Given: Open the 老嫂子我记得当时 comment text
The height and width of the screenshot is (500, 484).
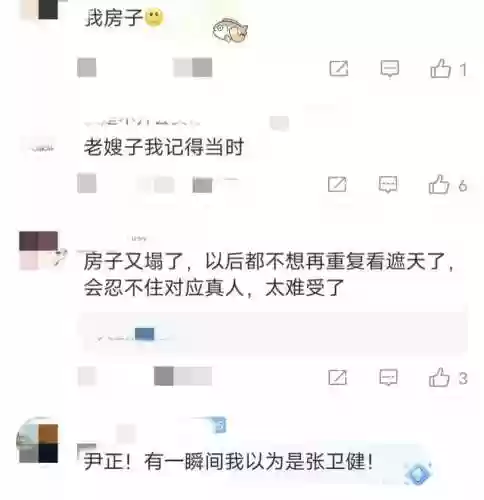Looking at the screenshot, I should [164, 147].
